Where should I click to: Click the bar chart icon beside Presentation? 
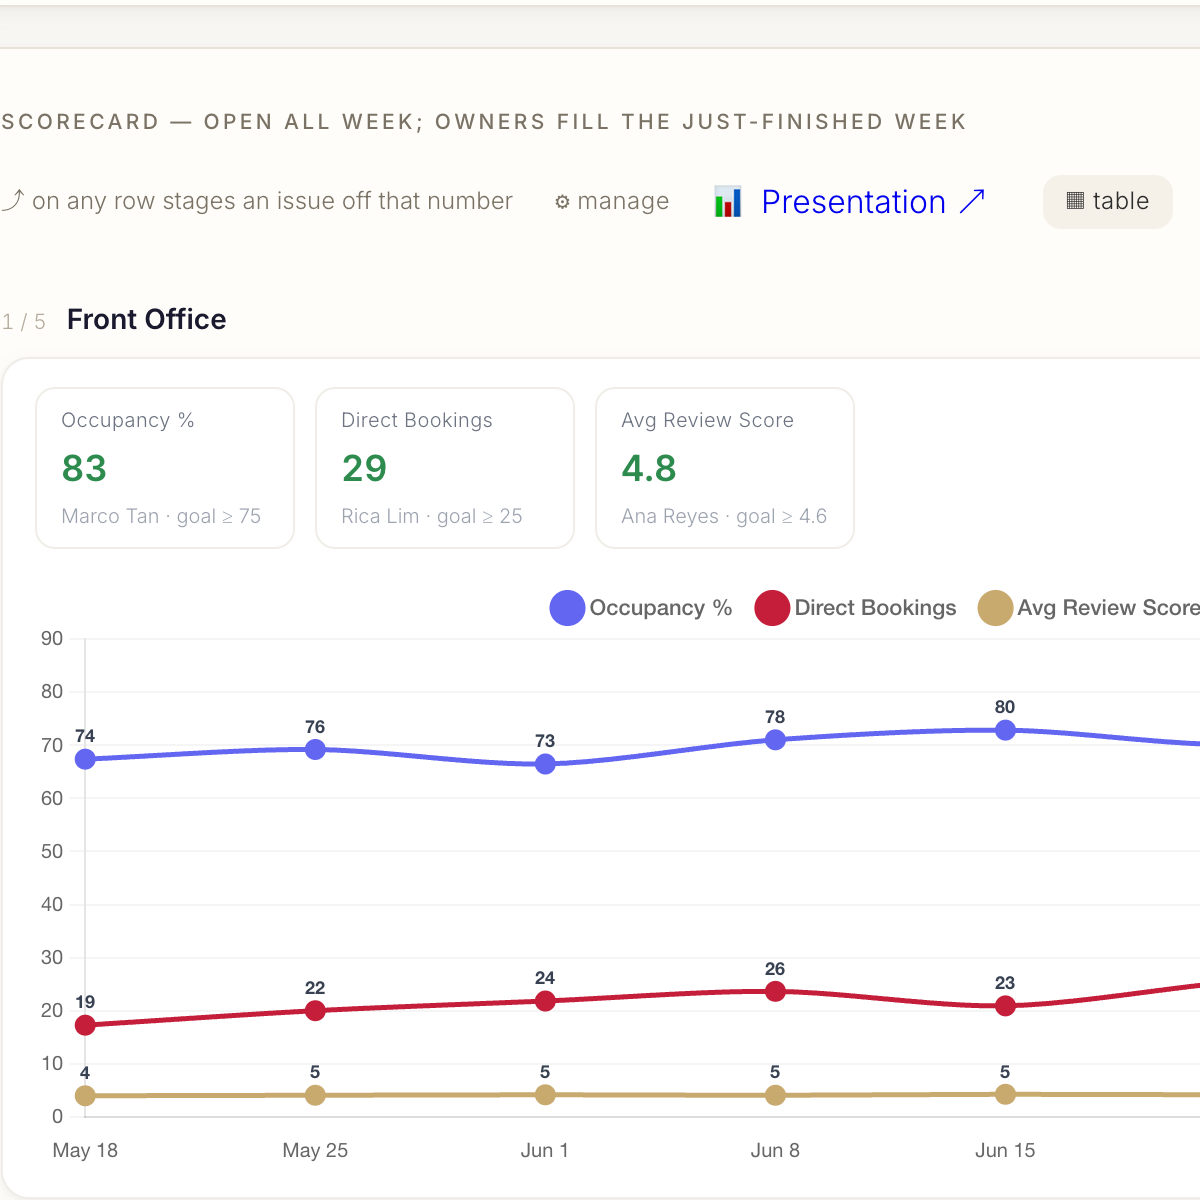click(x=728, y=202)
